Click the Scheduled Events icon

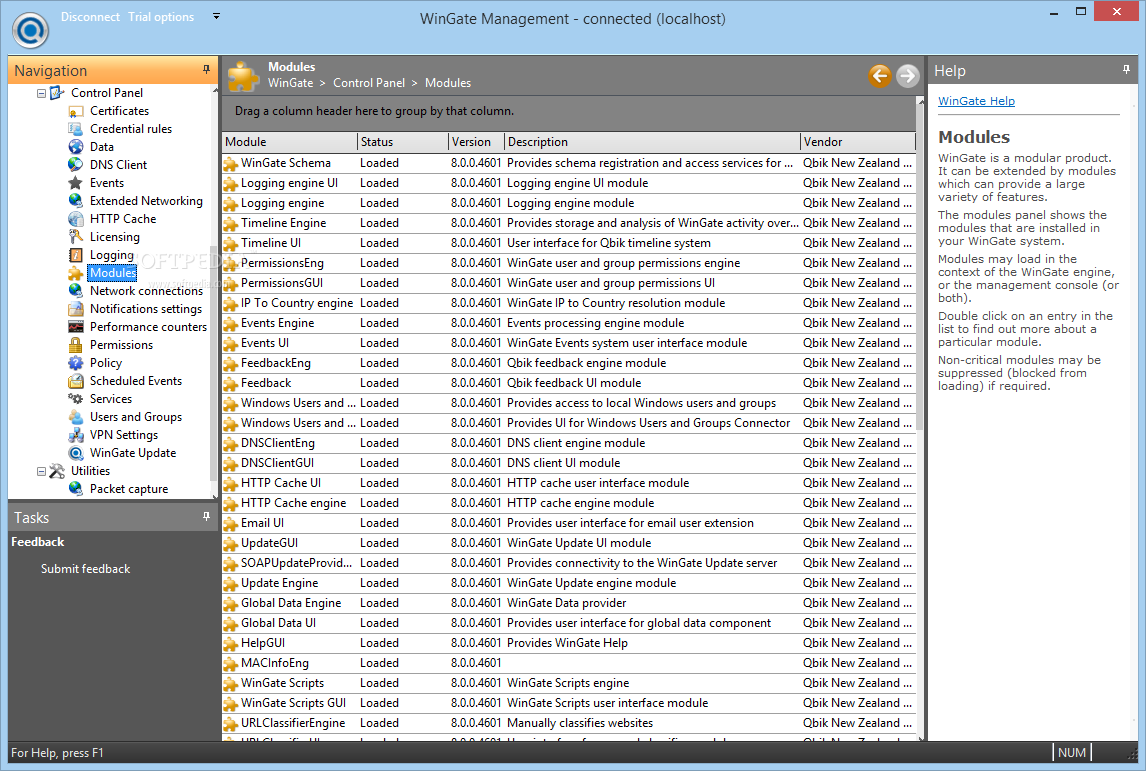(x=75, y=381)
